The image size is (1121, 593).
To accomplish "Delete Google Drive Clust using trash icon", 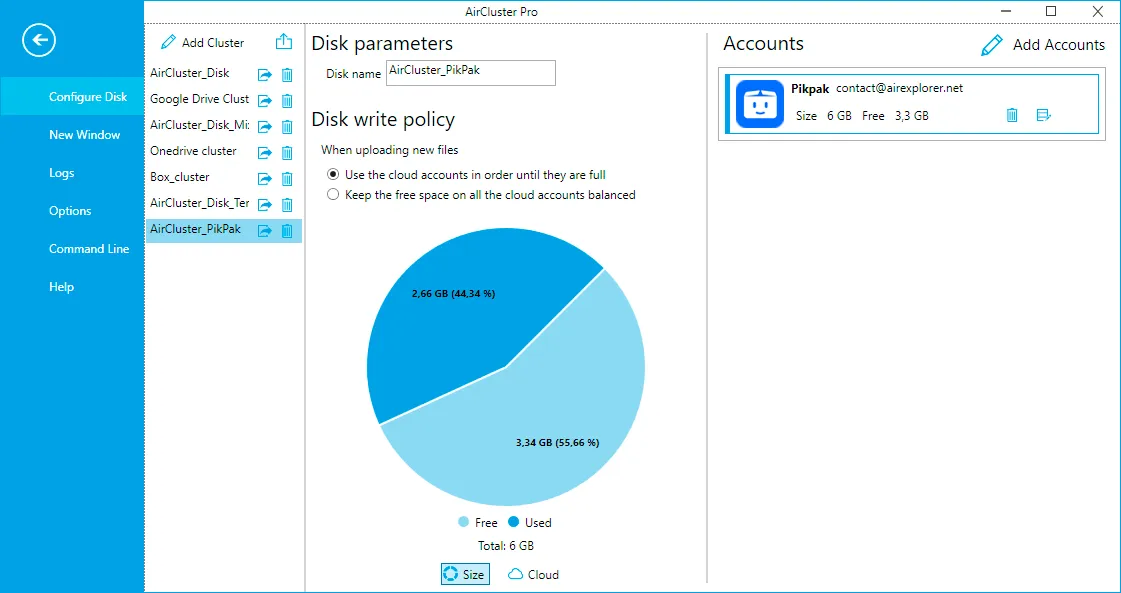I will click(x=287, y=100).
